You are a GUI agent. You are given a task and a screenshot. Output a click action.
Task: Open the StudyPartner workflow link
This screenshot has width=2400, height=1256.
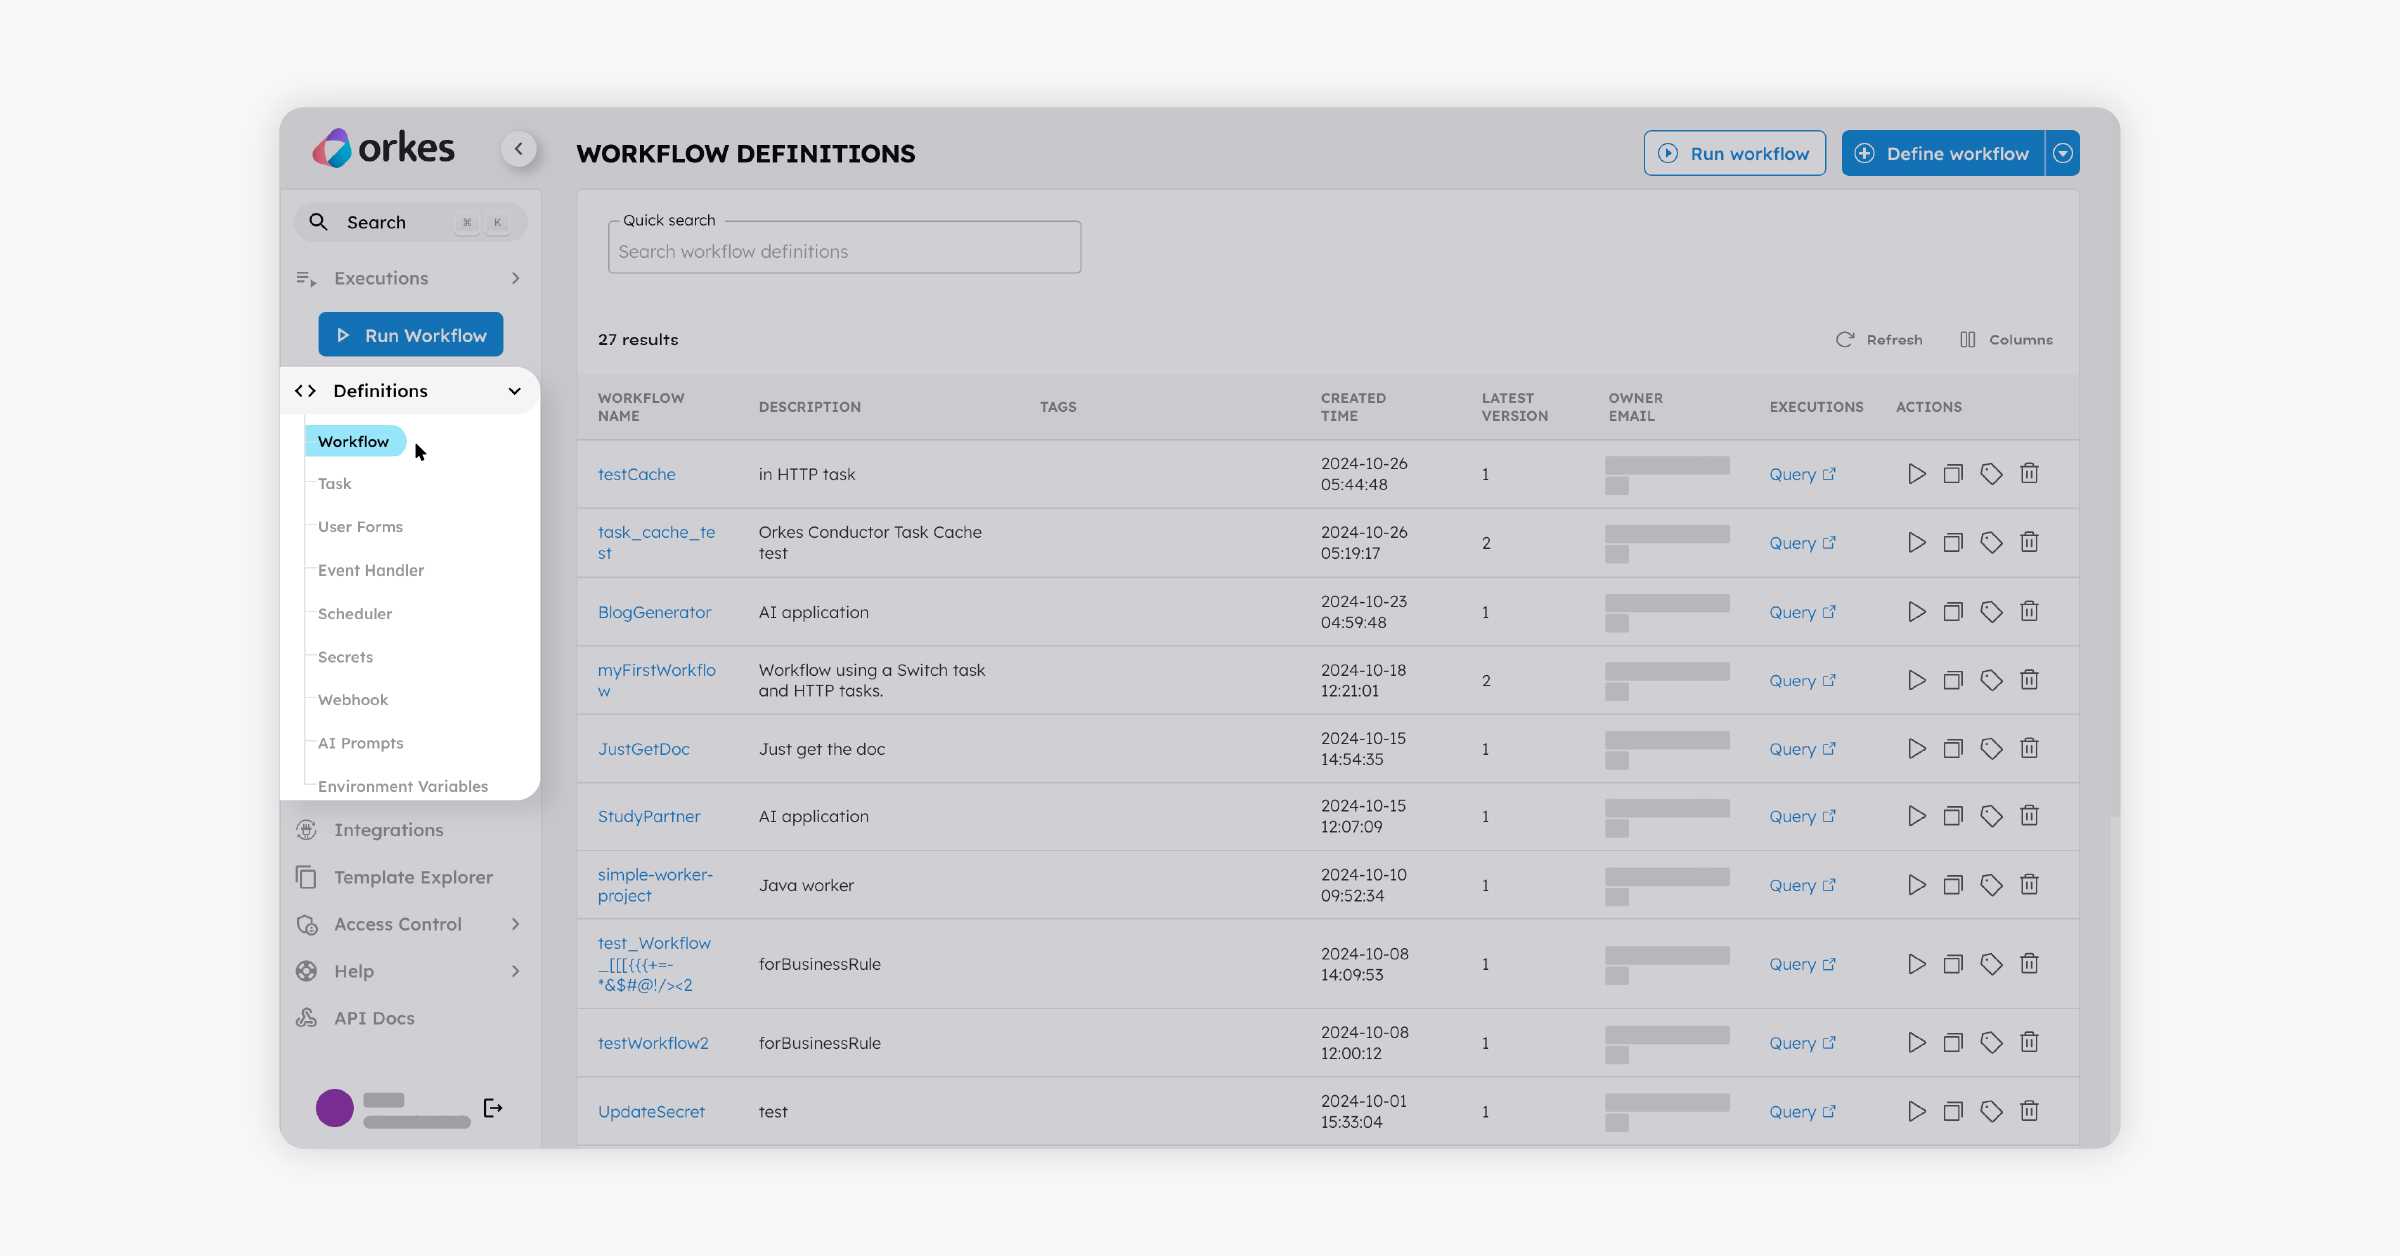click(x=649, y=816)
